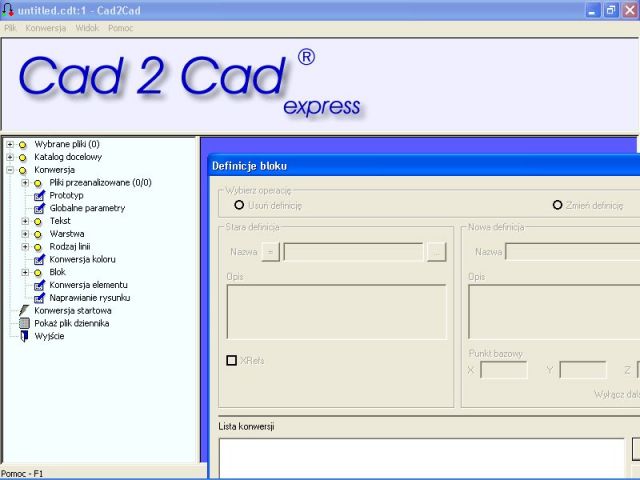Click yellow circle icon beside Rodzaj linii
Screen dimensions: 640x480
38,247
